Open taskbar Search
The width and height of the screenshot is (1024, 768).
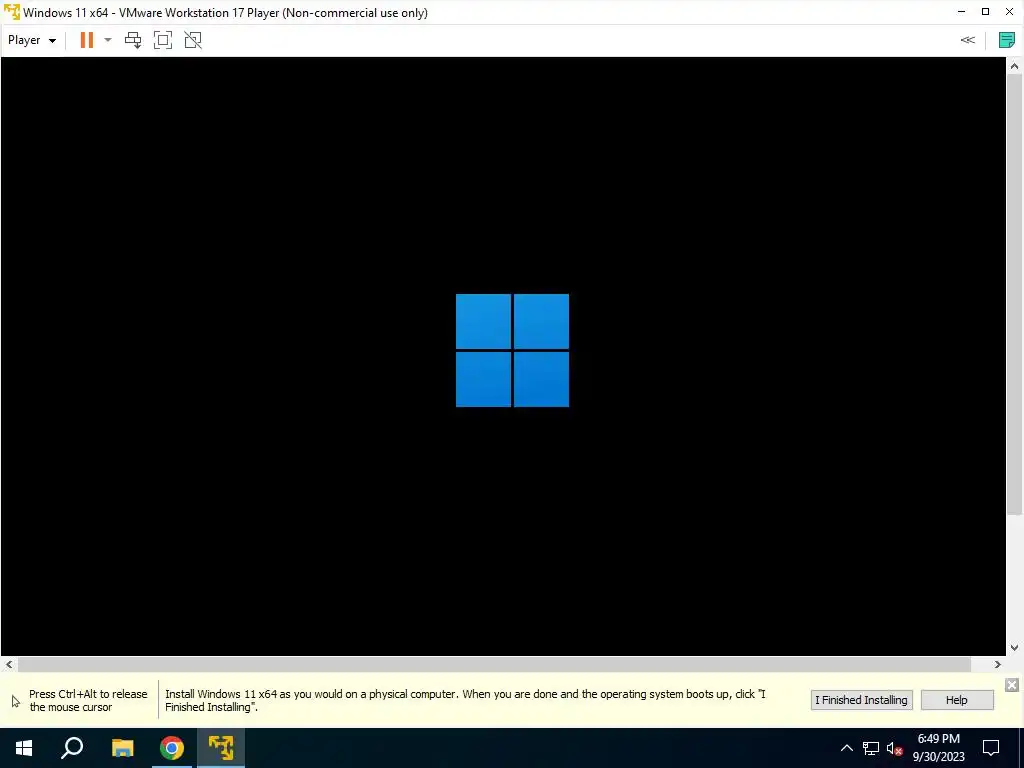click(72, 748)
